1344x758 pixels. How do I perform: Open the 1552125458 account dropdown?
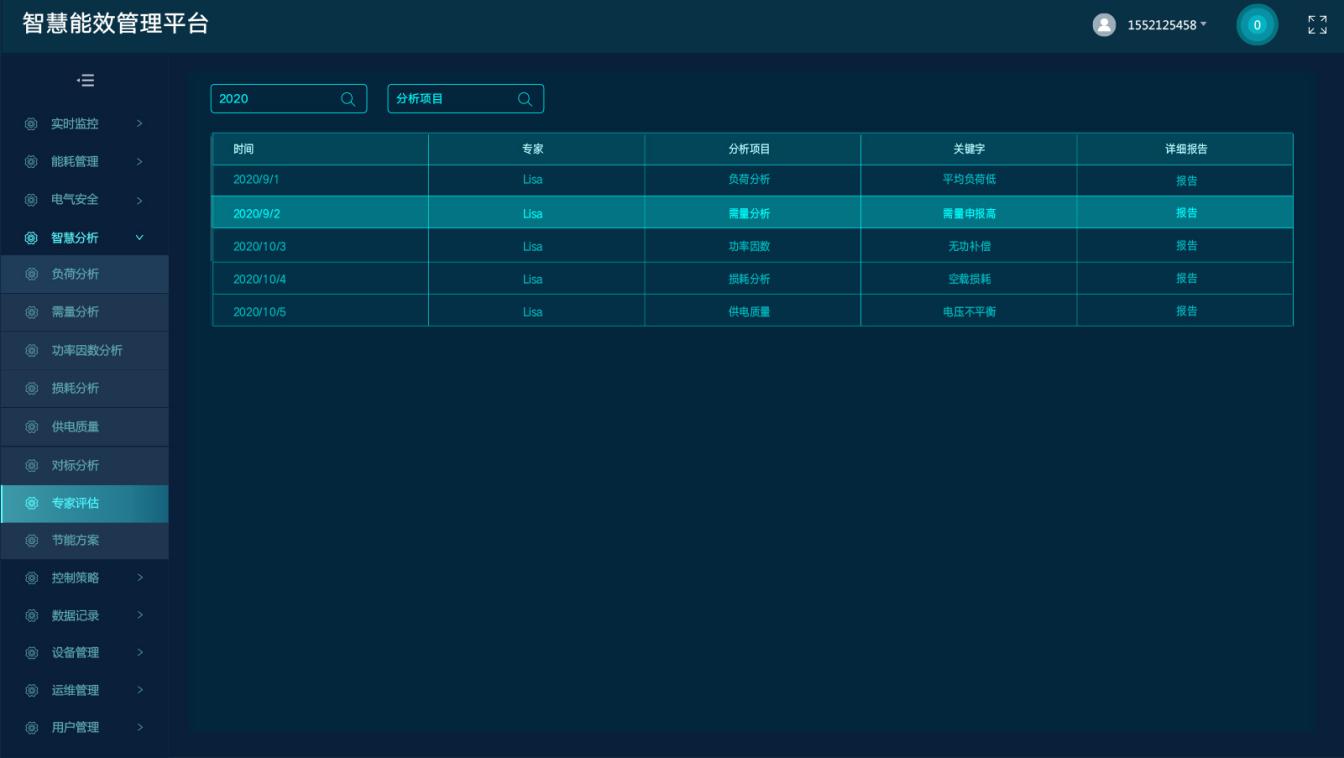pyautogui.click(x=1167, y=25)
